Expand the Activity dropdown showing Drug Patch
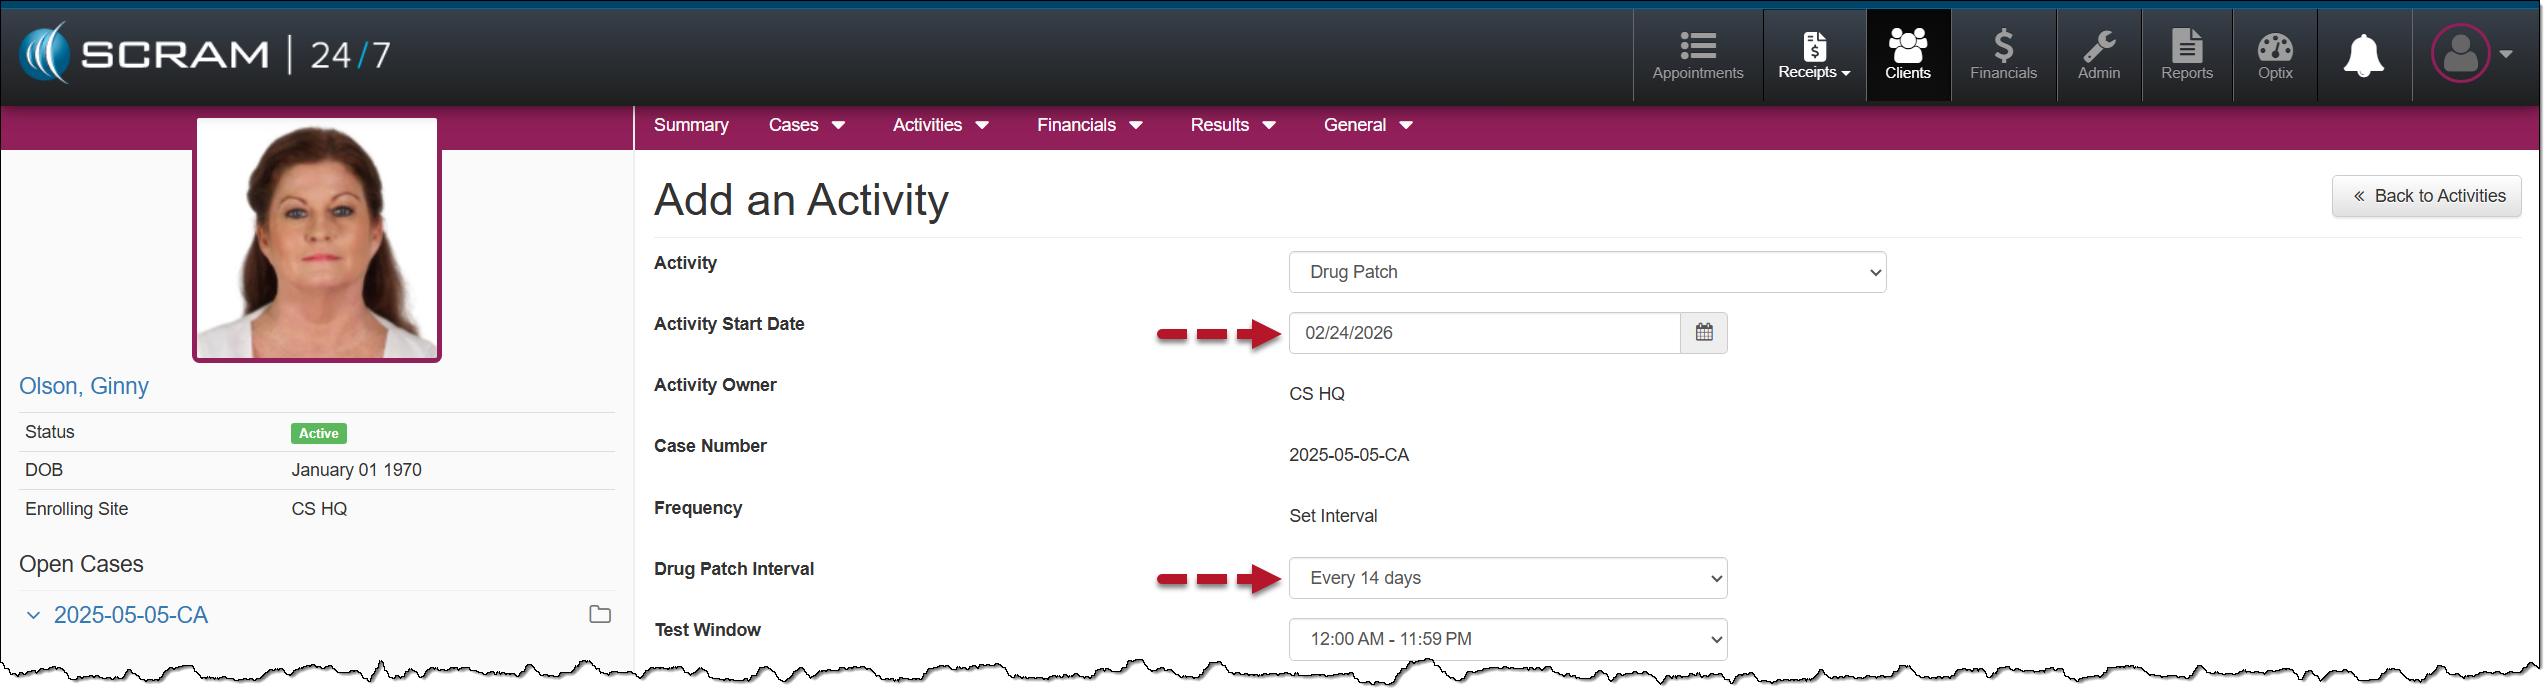Screen dimensions: 2547x699 pyautogui.click(x=1586, y=272)
